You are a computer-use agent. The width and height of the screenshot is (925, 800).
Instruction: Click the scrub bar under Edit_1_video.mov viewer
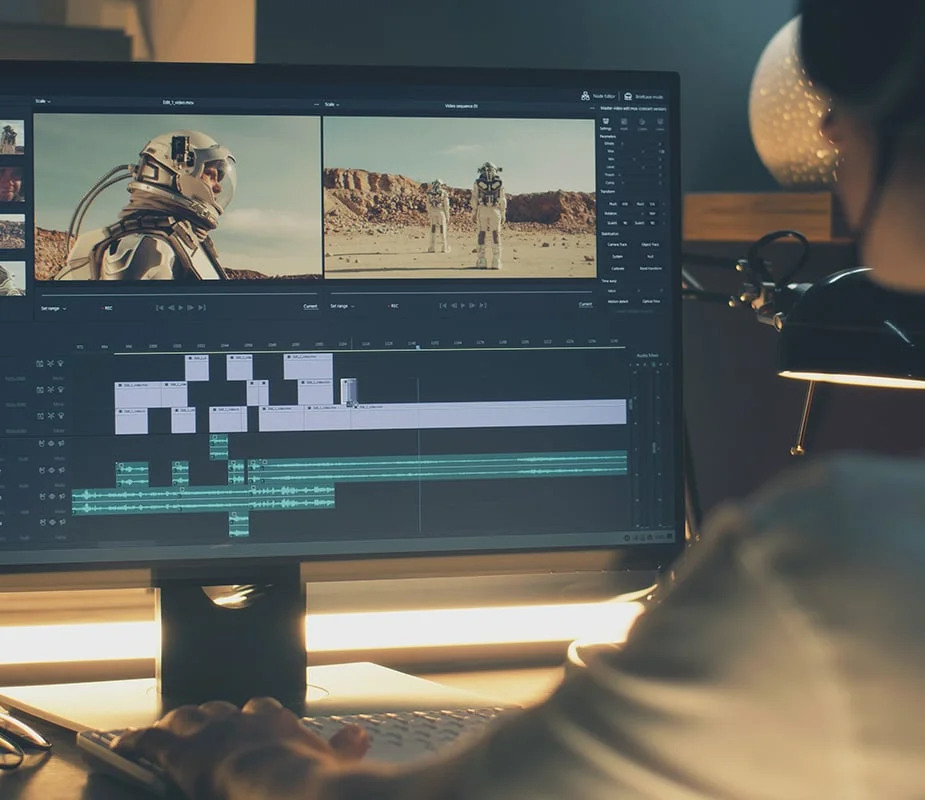tap(179, 294)
